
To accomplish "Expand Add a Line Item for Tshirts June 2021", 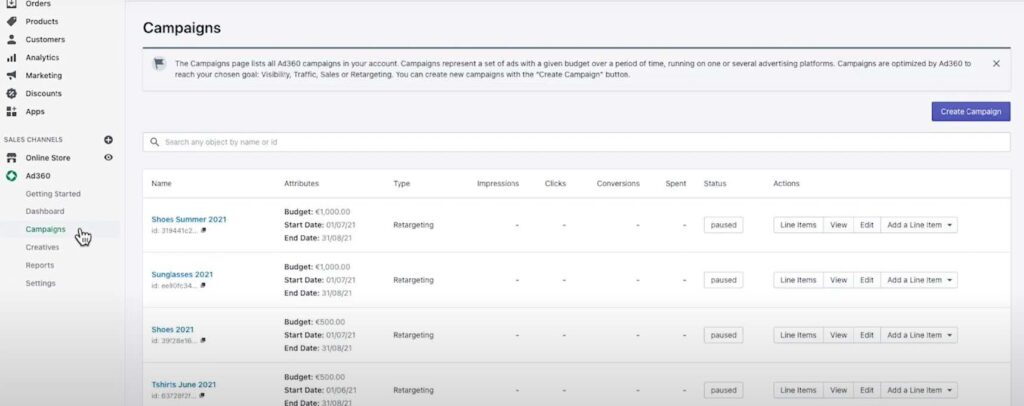I will click(919, 390).
